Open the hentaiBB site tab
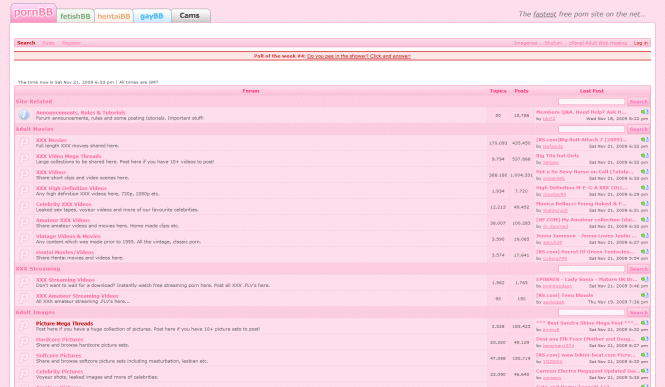The image size is (665, 387). click(114, 16)
